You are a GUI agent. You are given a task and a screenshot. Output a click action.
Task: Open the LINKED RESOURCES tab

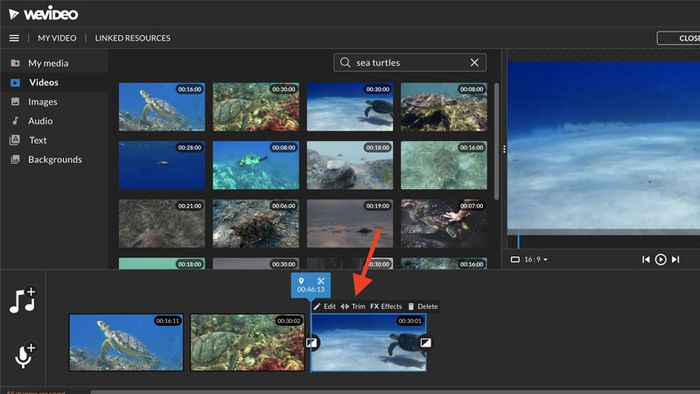click(133, 38)
